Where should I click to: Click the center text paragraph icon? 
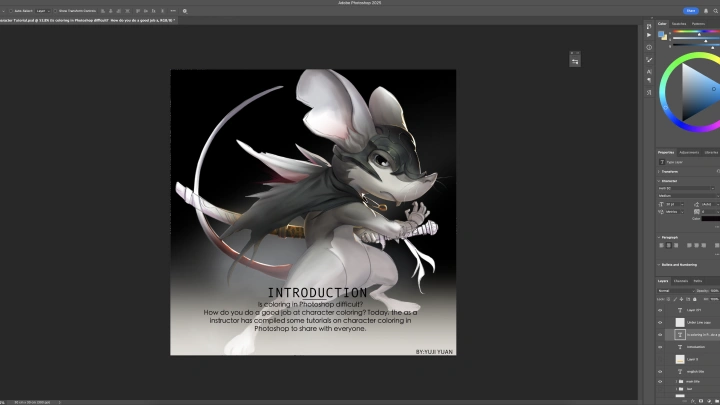click(669, 246)
